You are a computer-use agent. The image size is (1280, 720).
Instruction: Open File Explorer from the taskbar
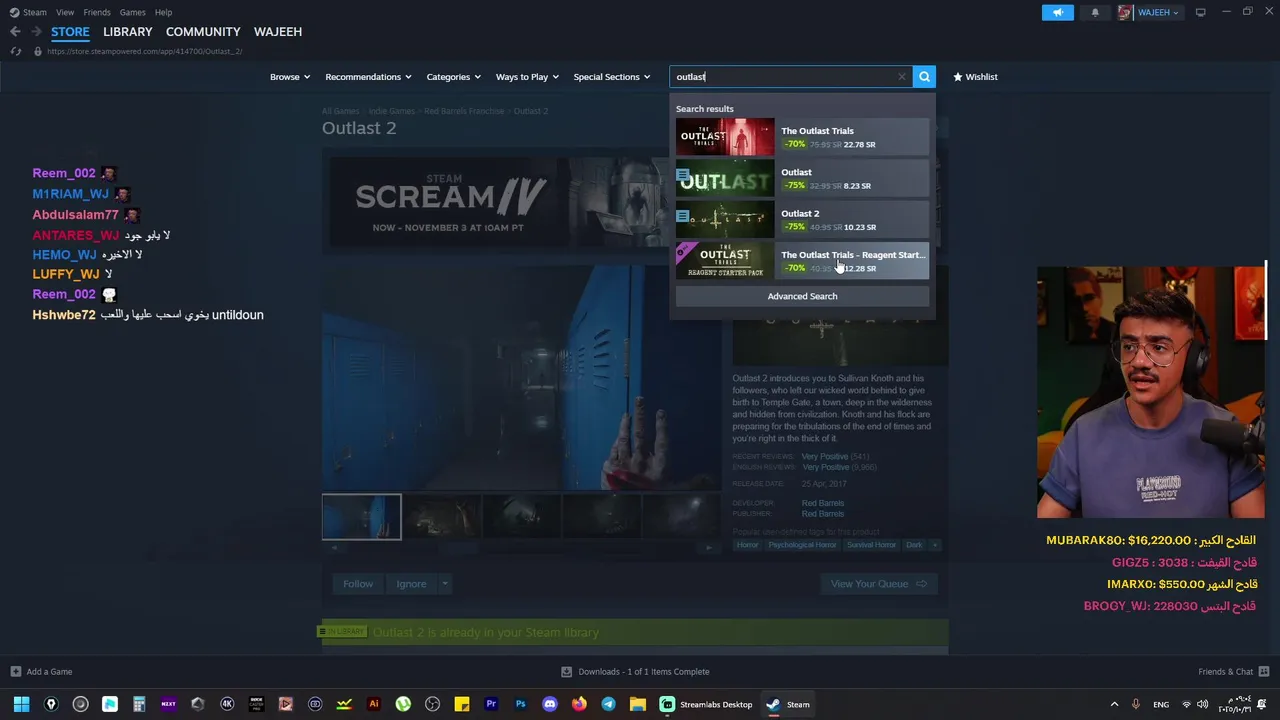point(637,704)
